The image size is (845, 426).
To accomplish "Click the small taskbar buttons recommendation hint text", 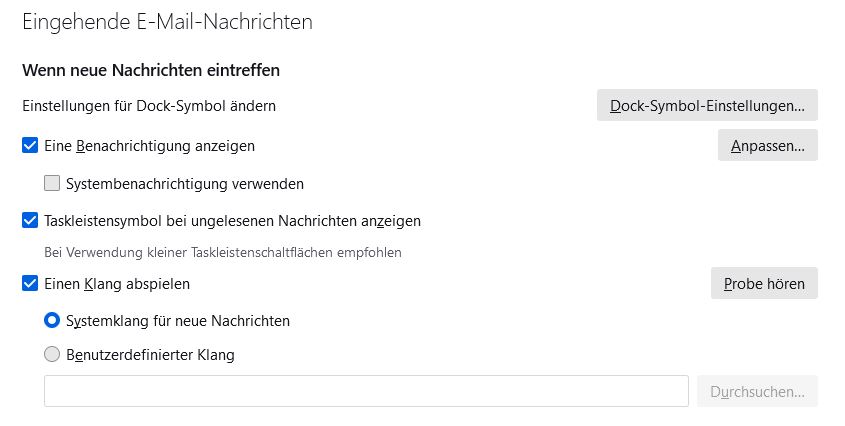I will 223,253.
